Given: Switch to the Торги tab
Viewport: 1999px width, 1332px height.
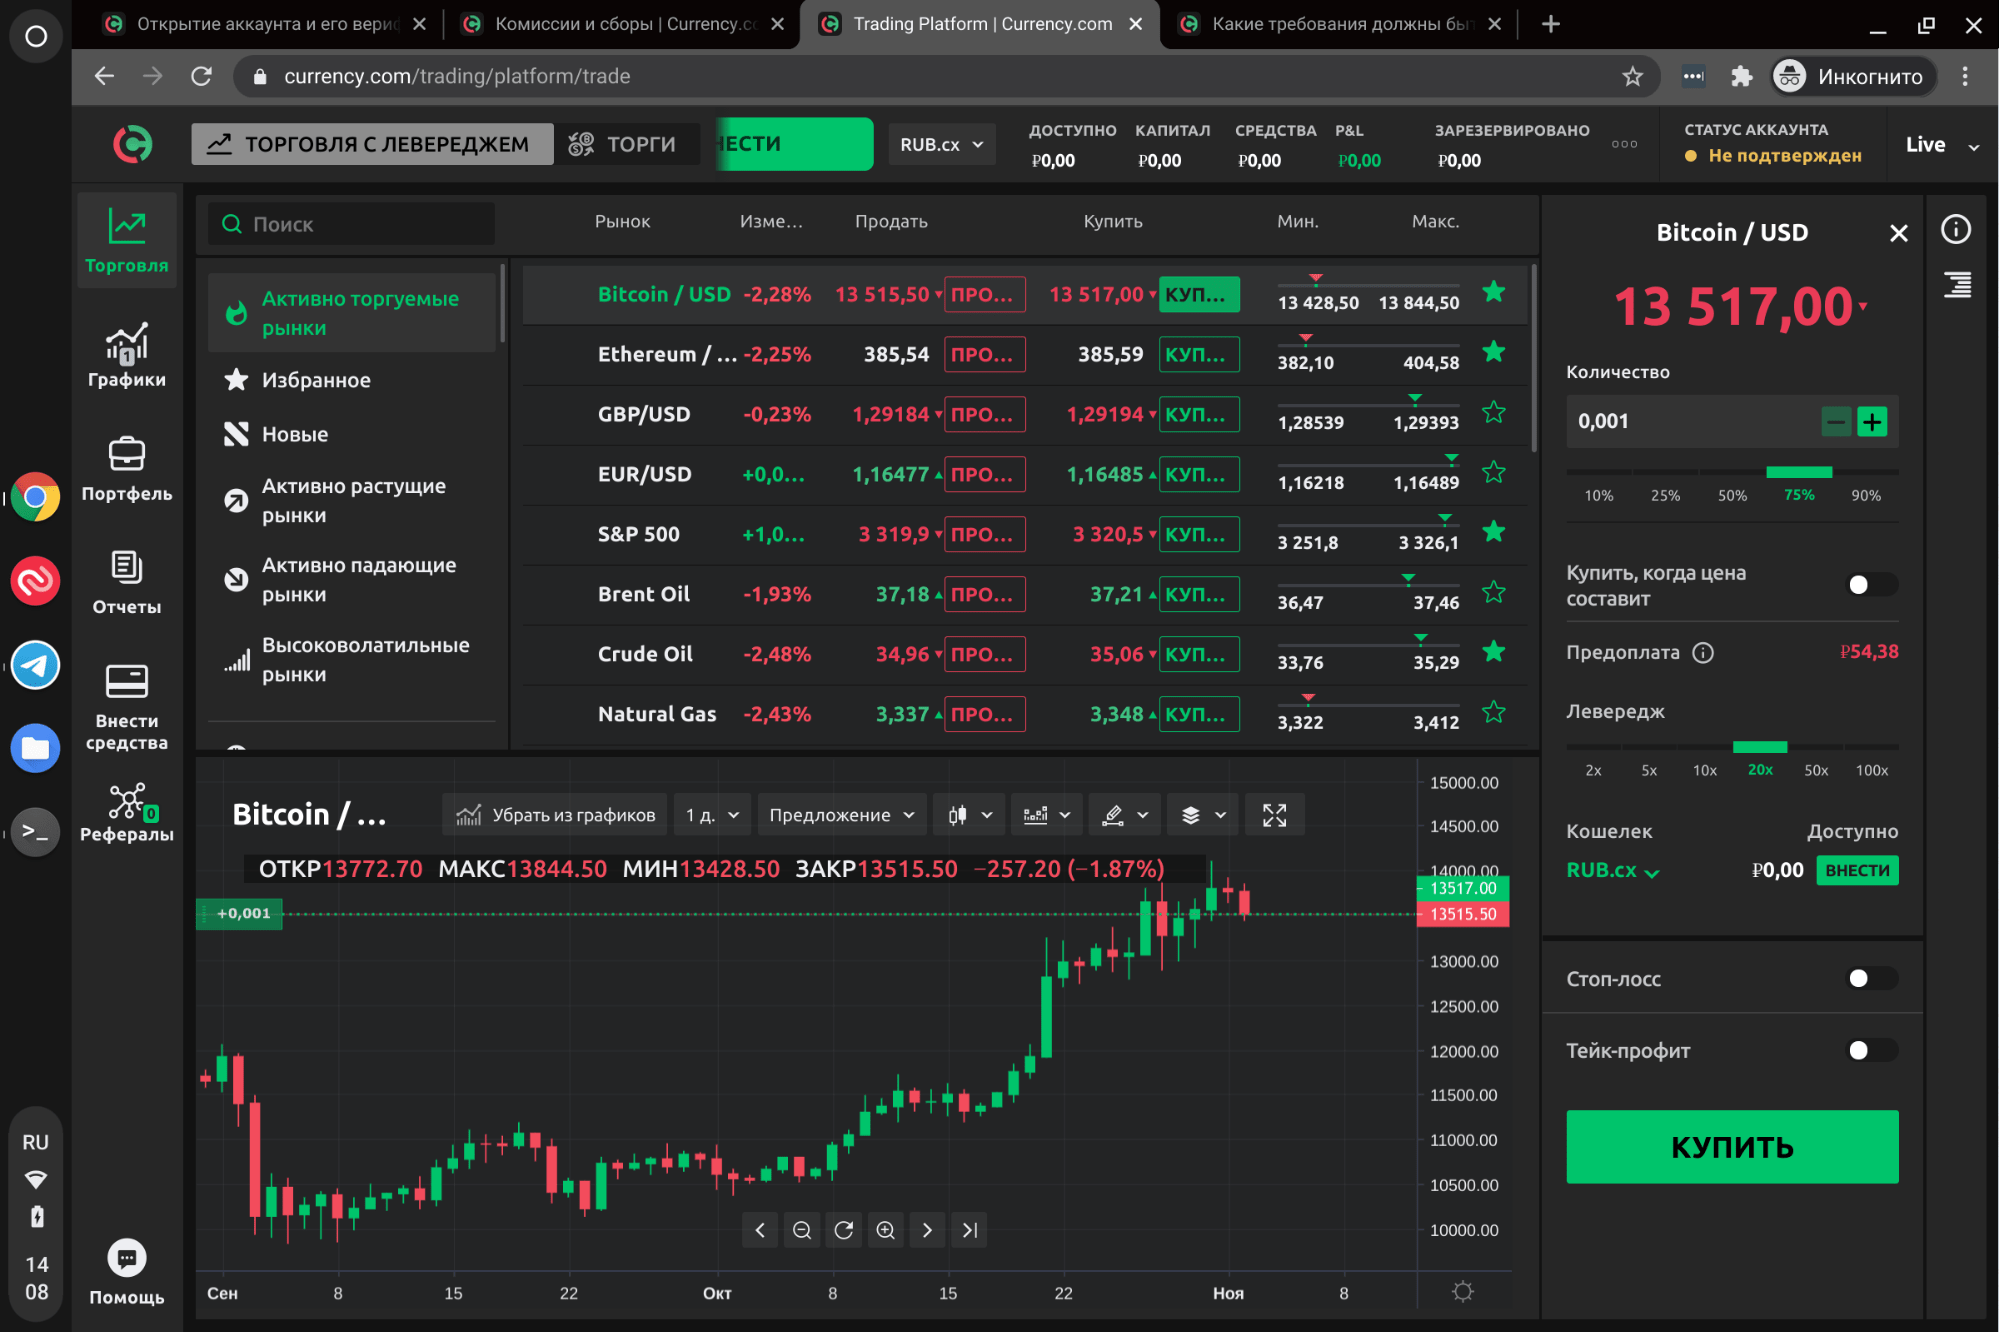Looking at the screenshot, I should [x=625, y=144].
